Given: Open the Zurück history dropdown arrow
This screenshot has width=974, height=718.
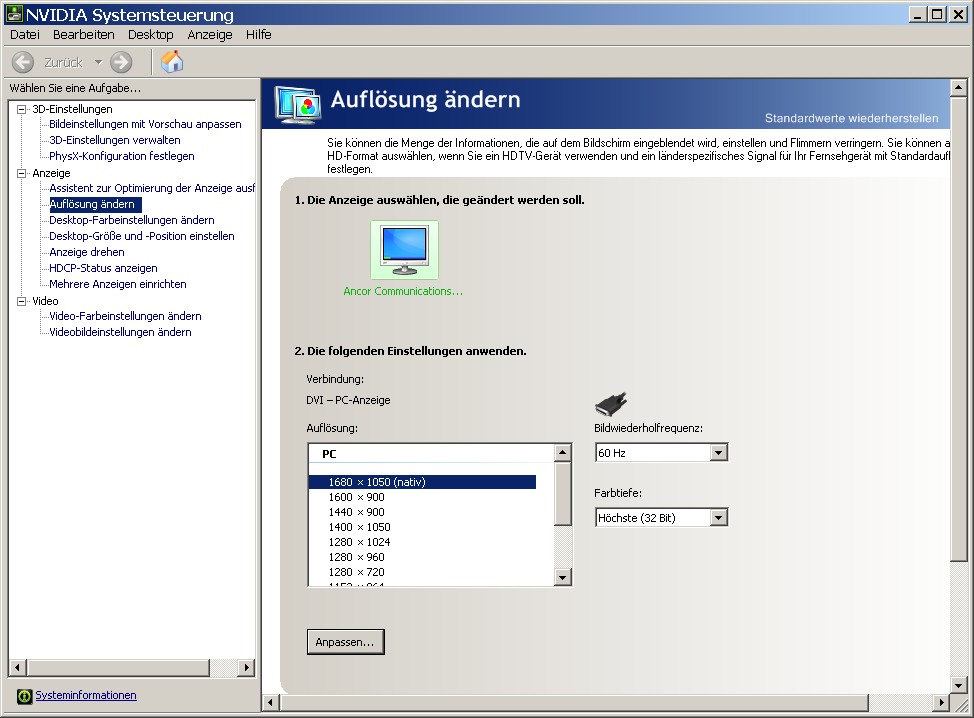Looking at the screenshot, I should point(98,62).
